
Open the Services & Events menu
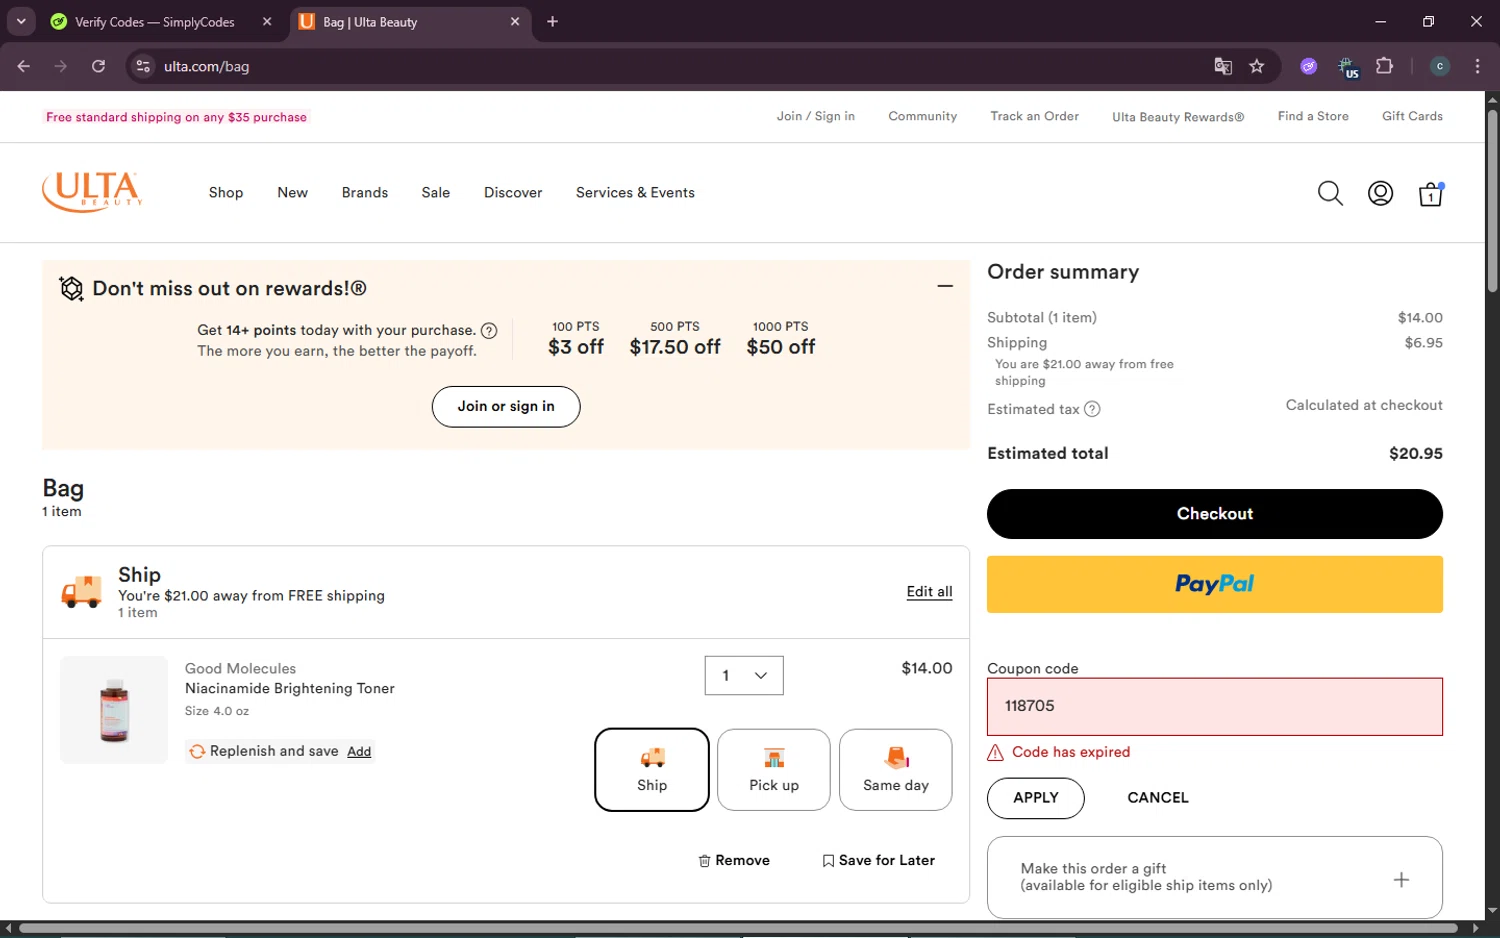pos(635,193)
